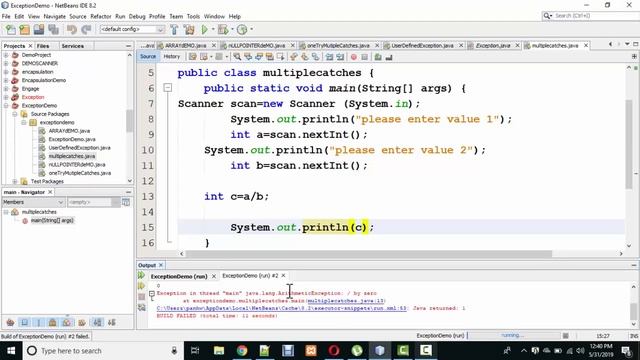Click the Windows Start button

11,351
